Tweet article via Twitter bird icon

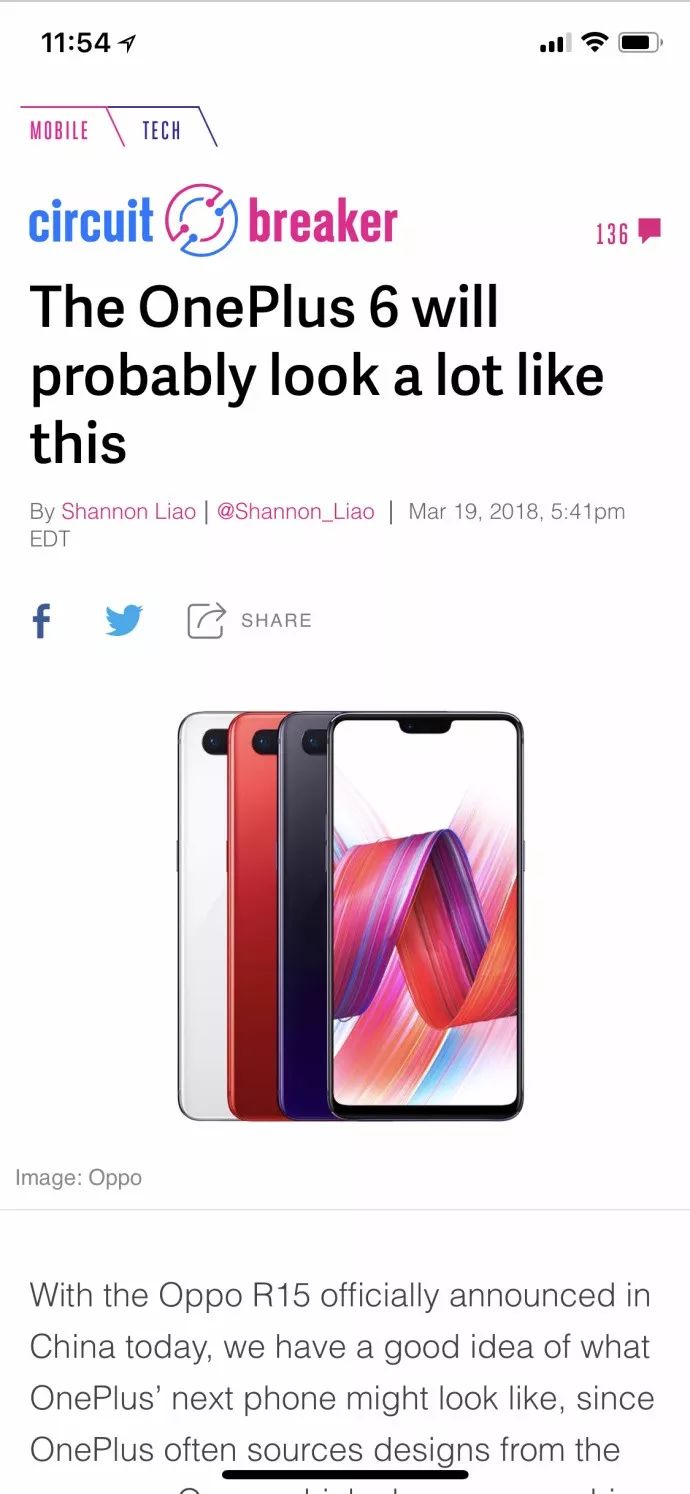[124, 621]
